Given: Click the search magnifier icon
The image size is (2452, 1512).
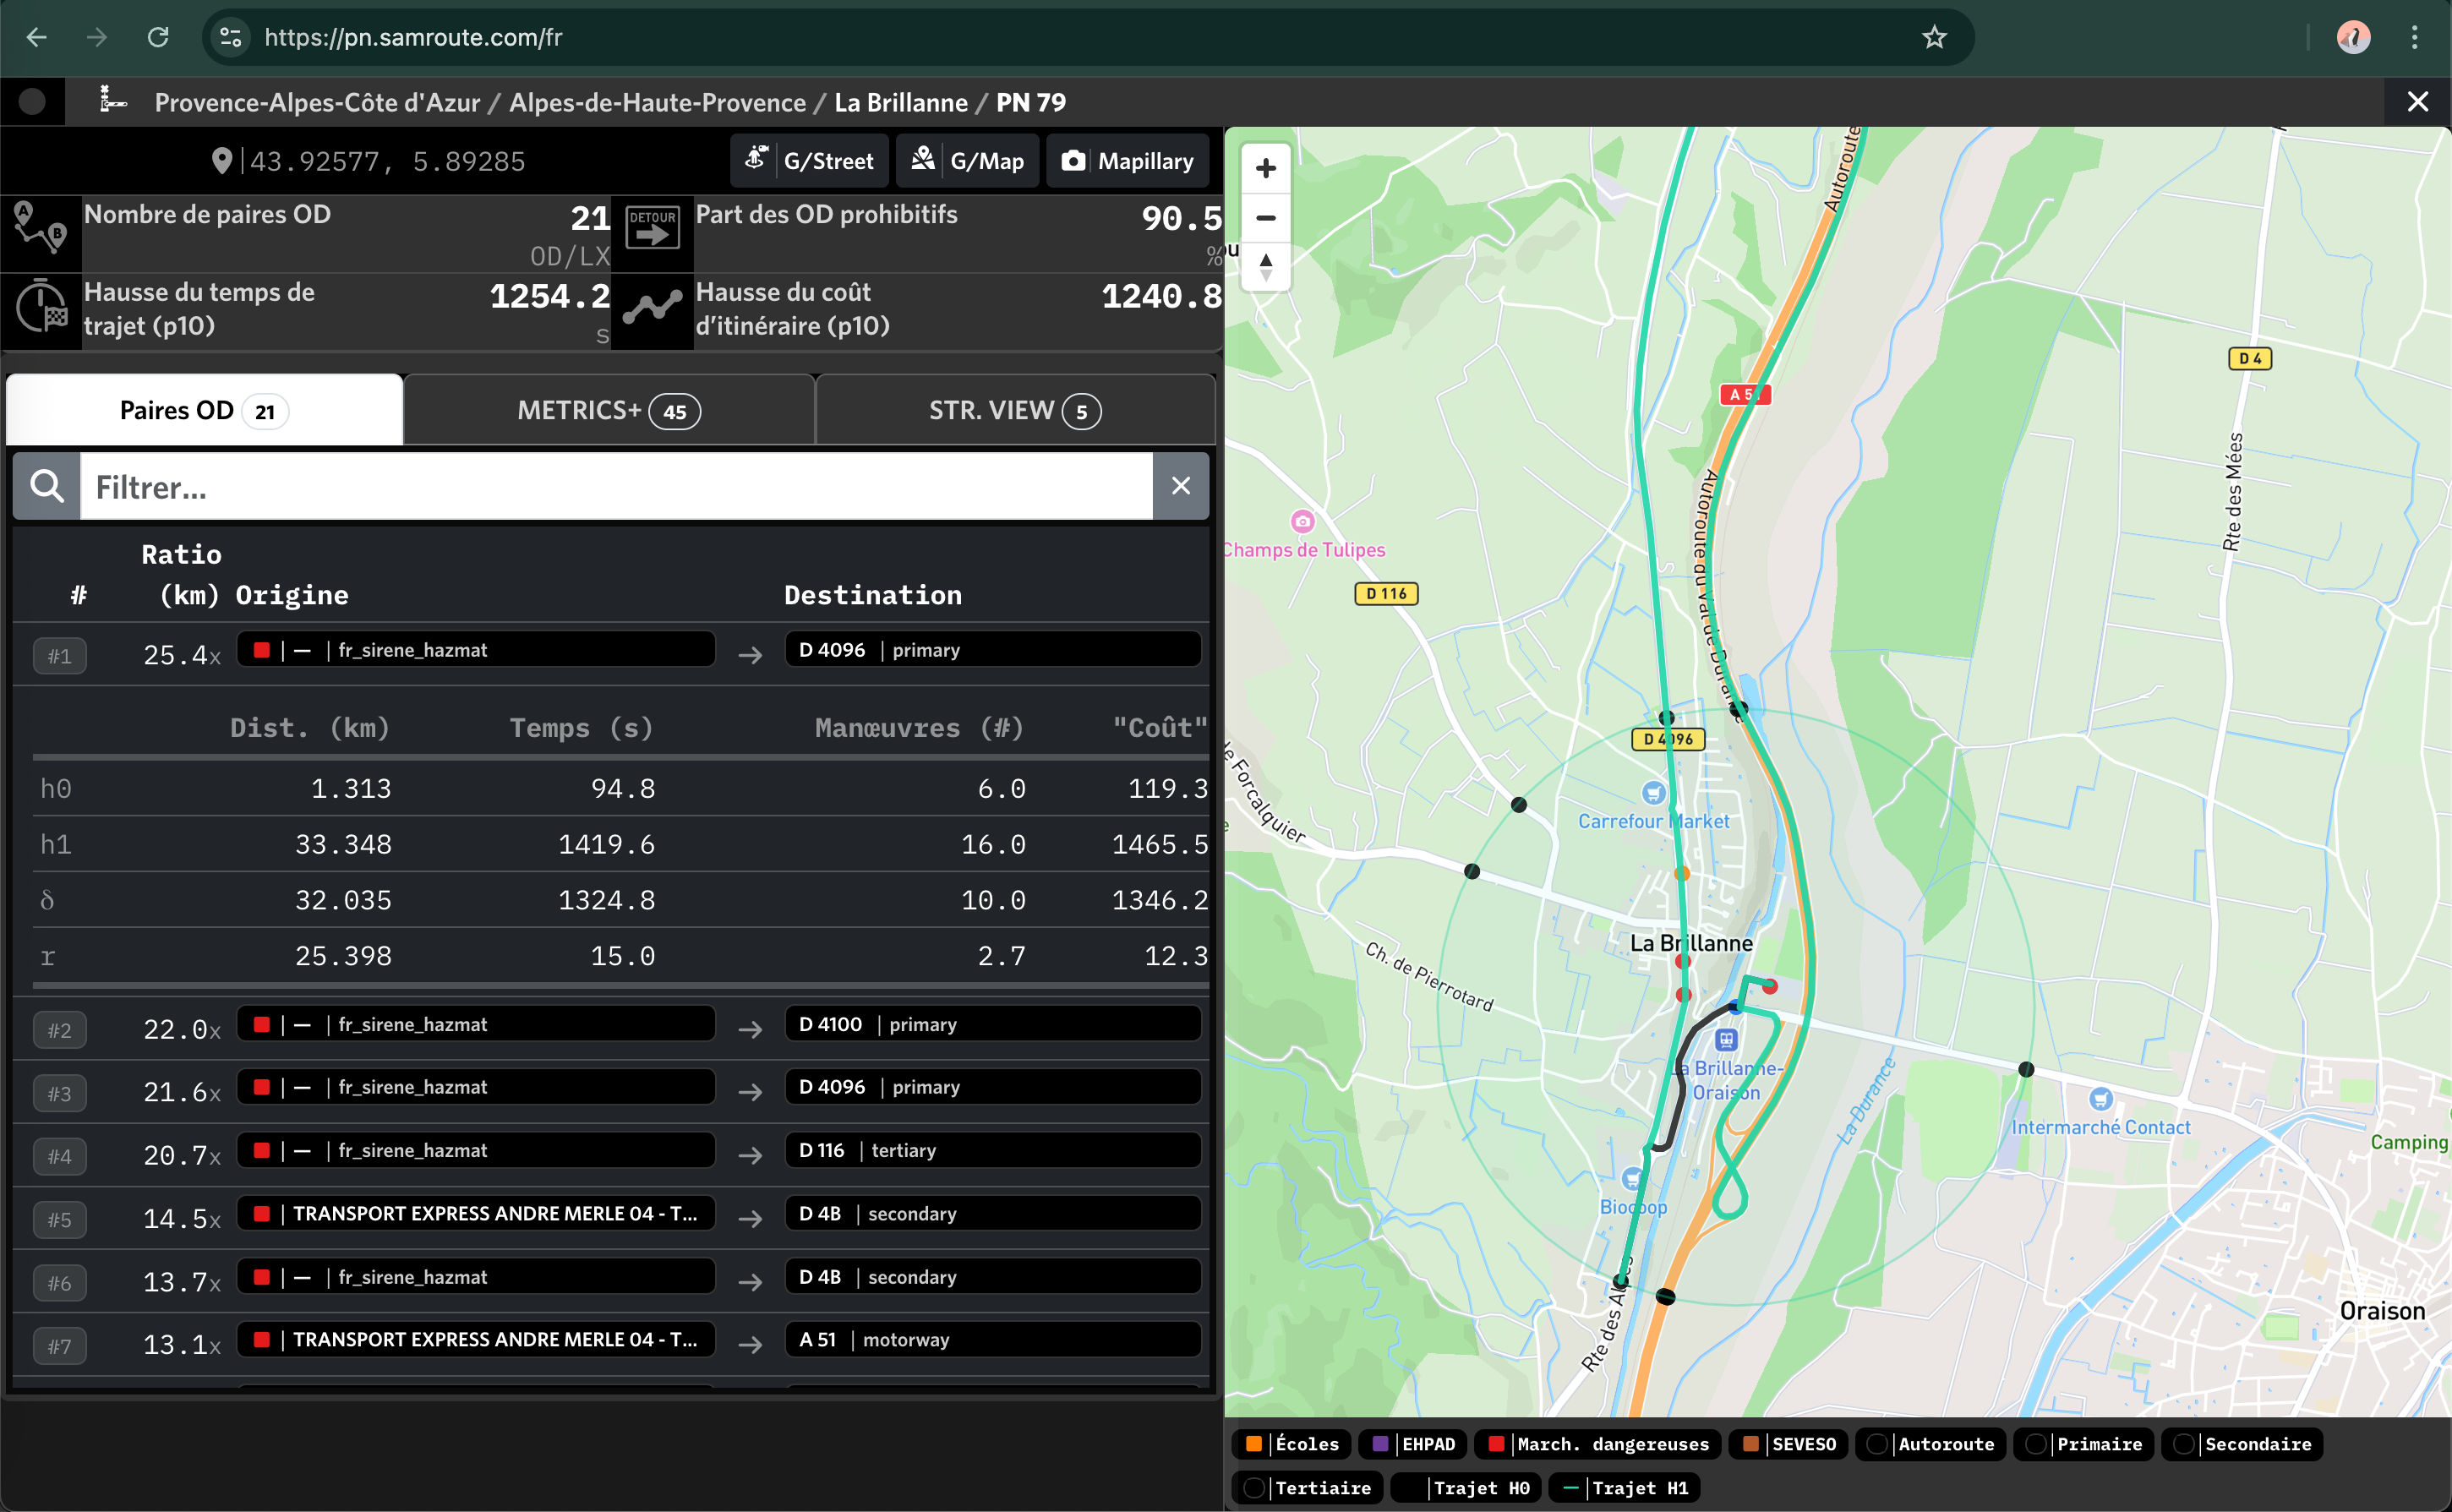Looking at the screenshot, I should point(47,486).
